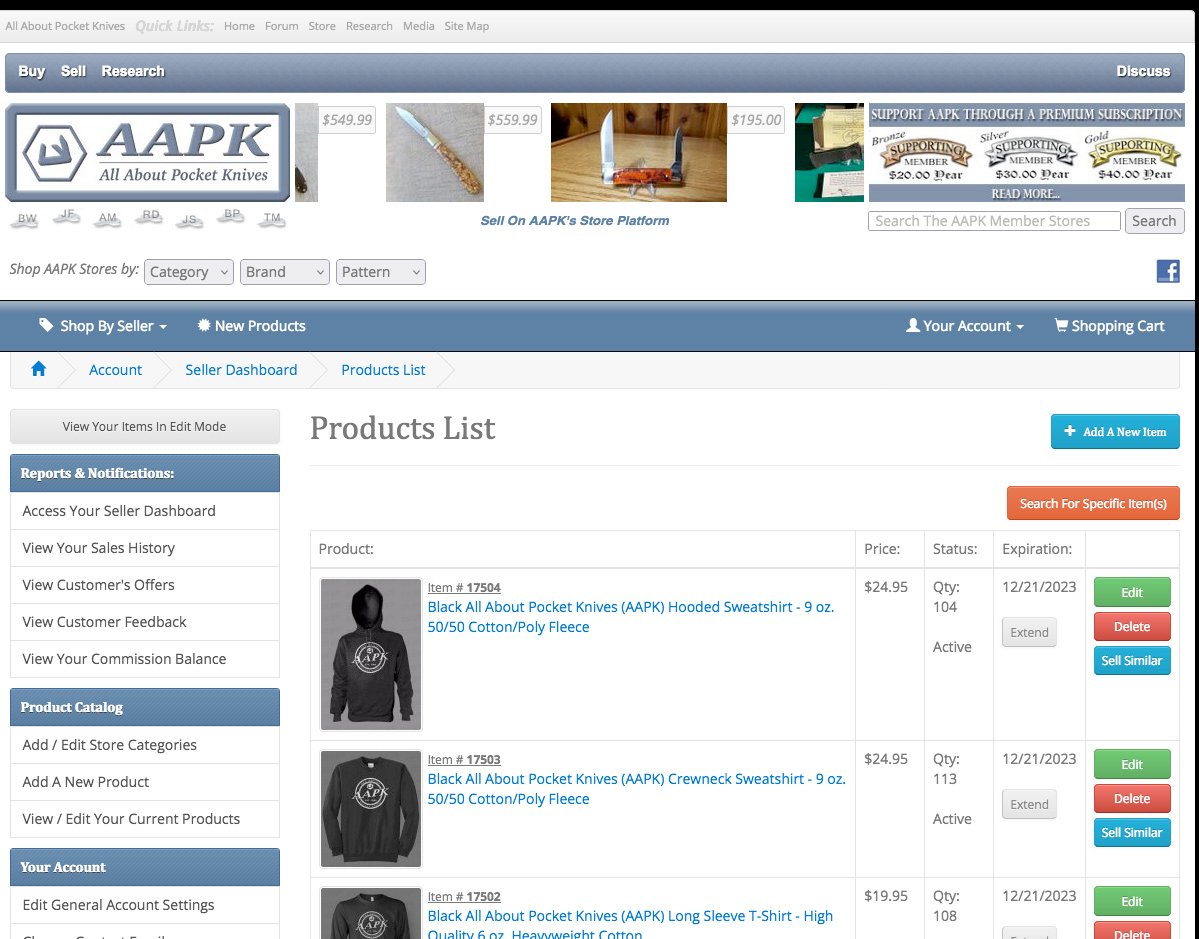Screen dimensions: 1199x939
Task: Open View Your Sales History
Action: coord(145,547)
